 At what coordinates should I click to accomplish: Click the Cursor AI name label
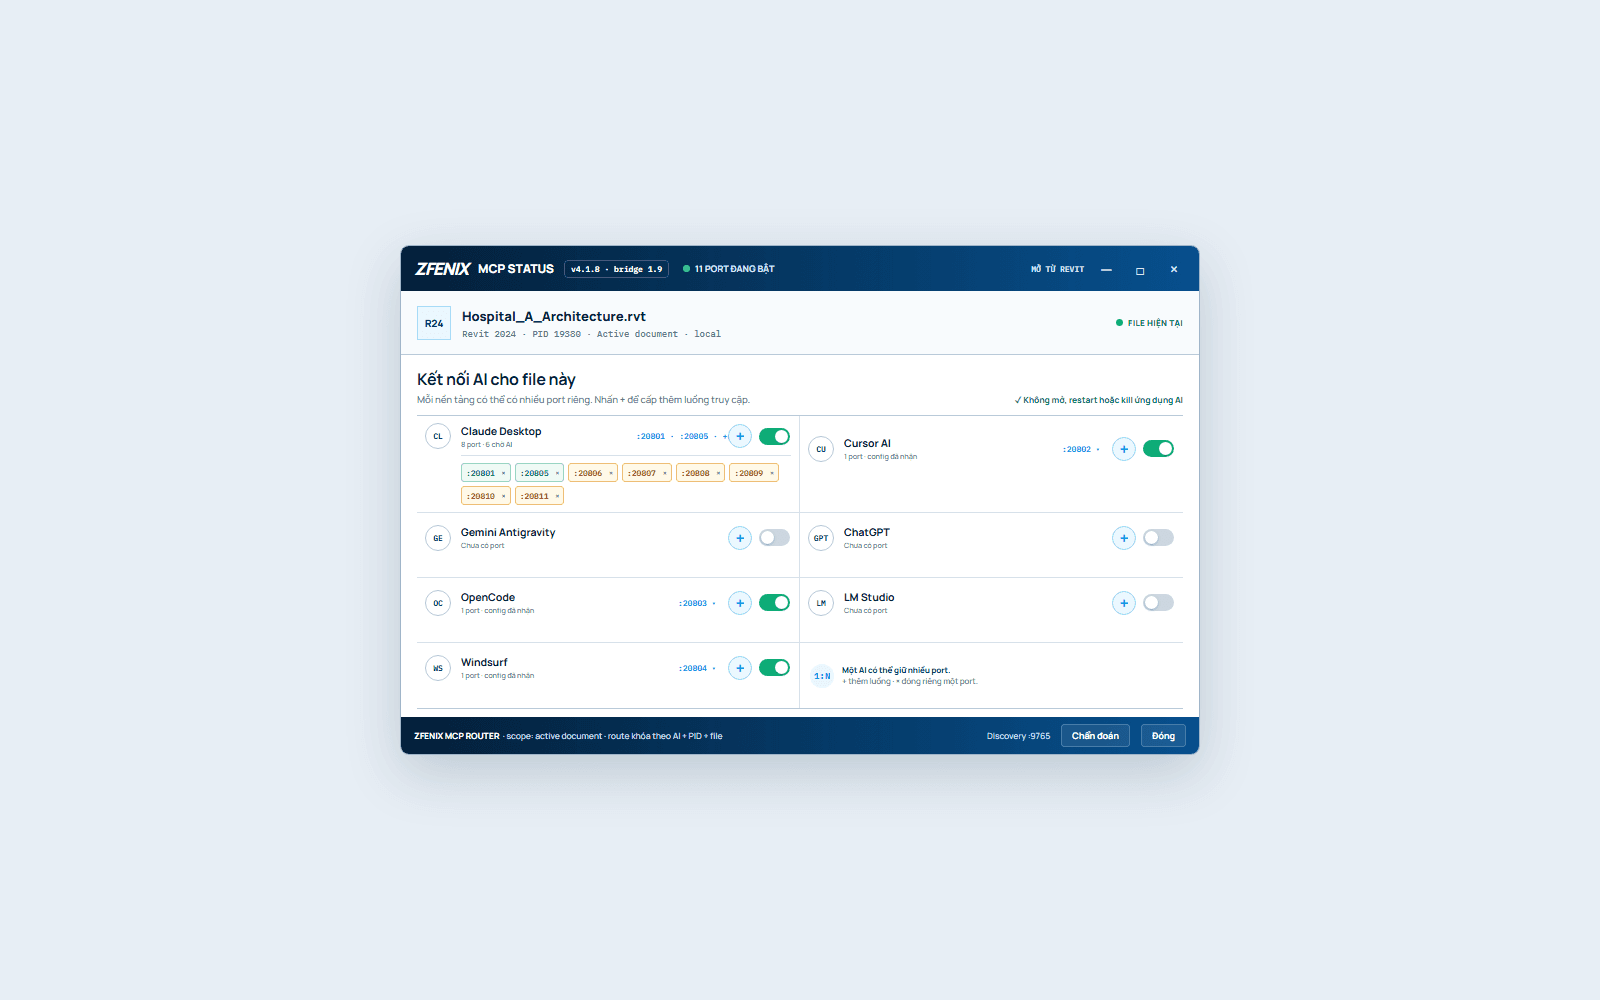tap(867, 443)
